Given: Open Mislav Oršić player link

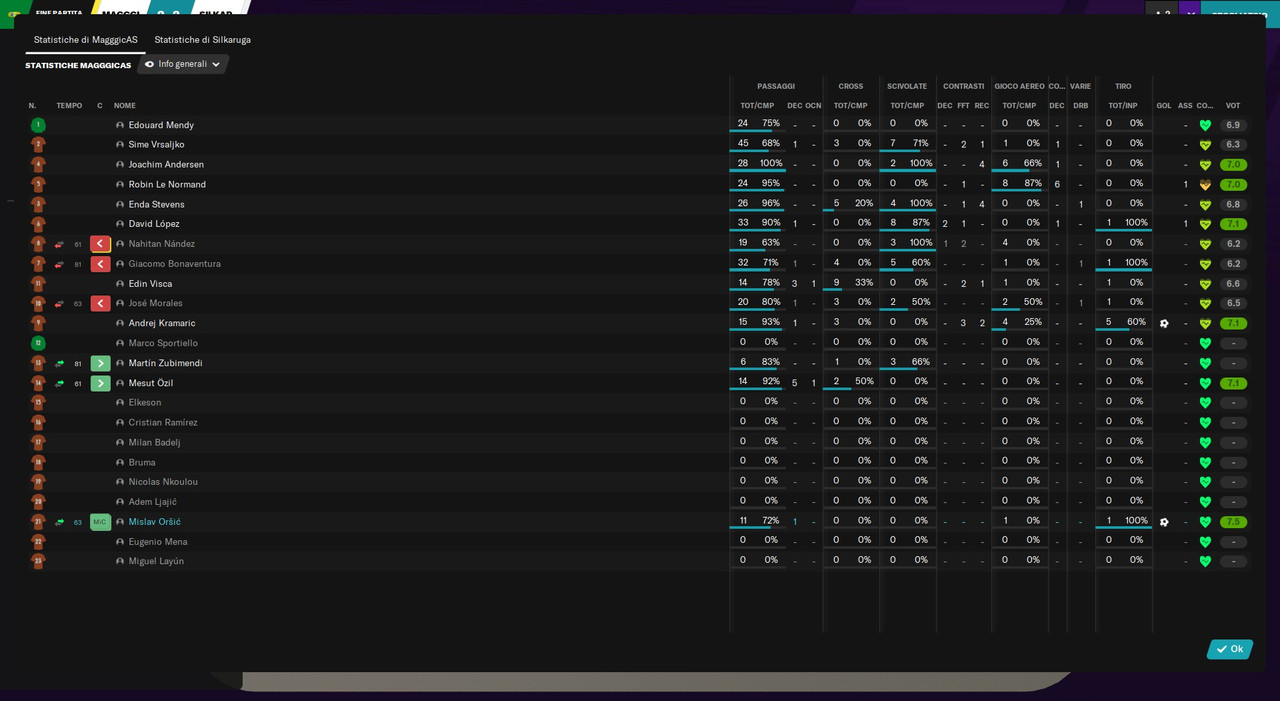Looking at the screenshot, I should pyautogui.click(x=155, y=522).
